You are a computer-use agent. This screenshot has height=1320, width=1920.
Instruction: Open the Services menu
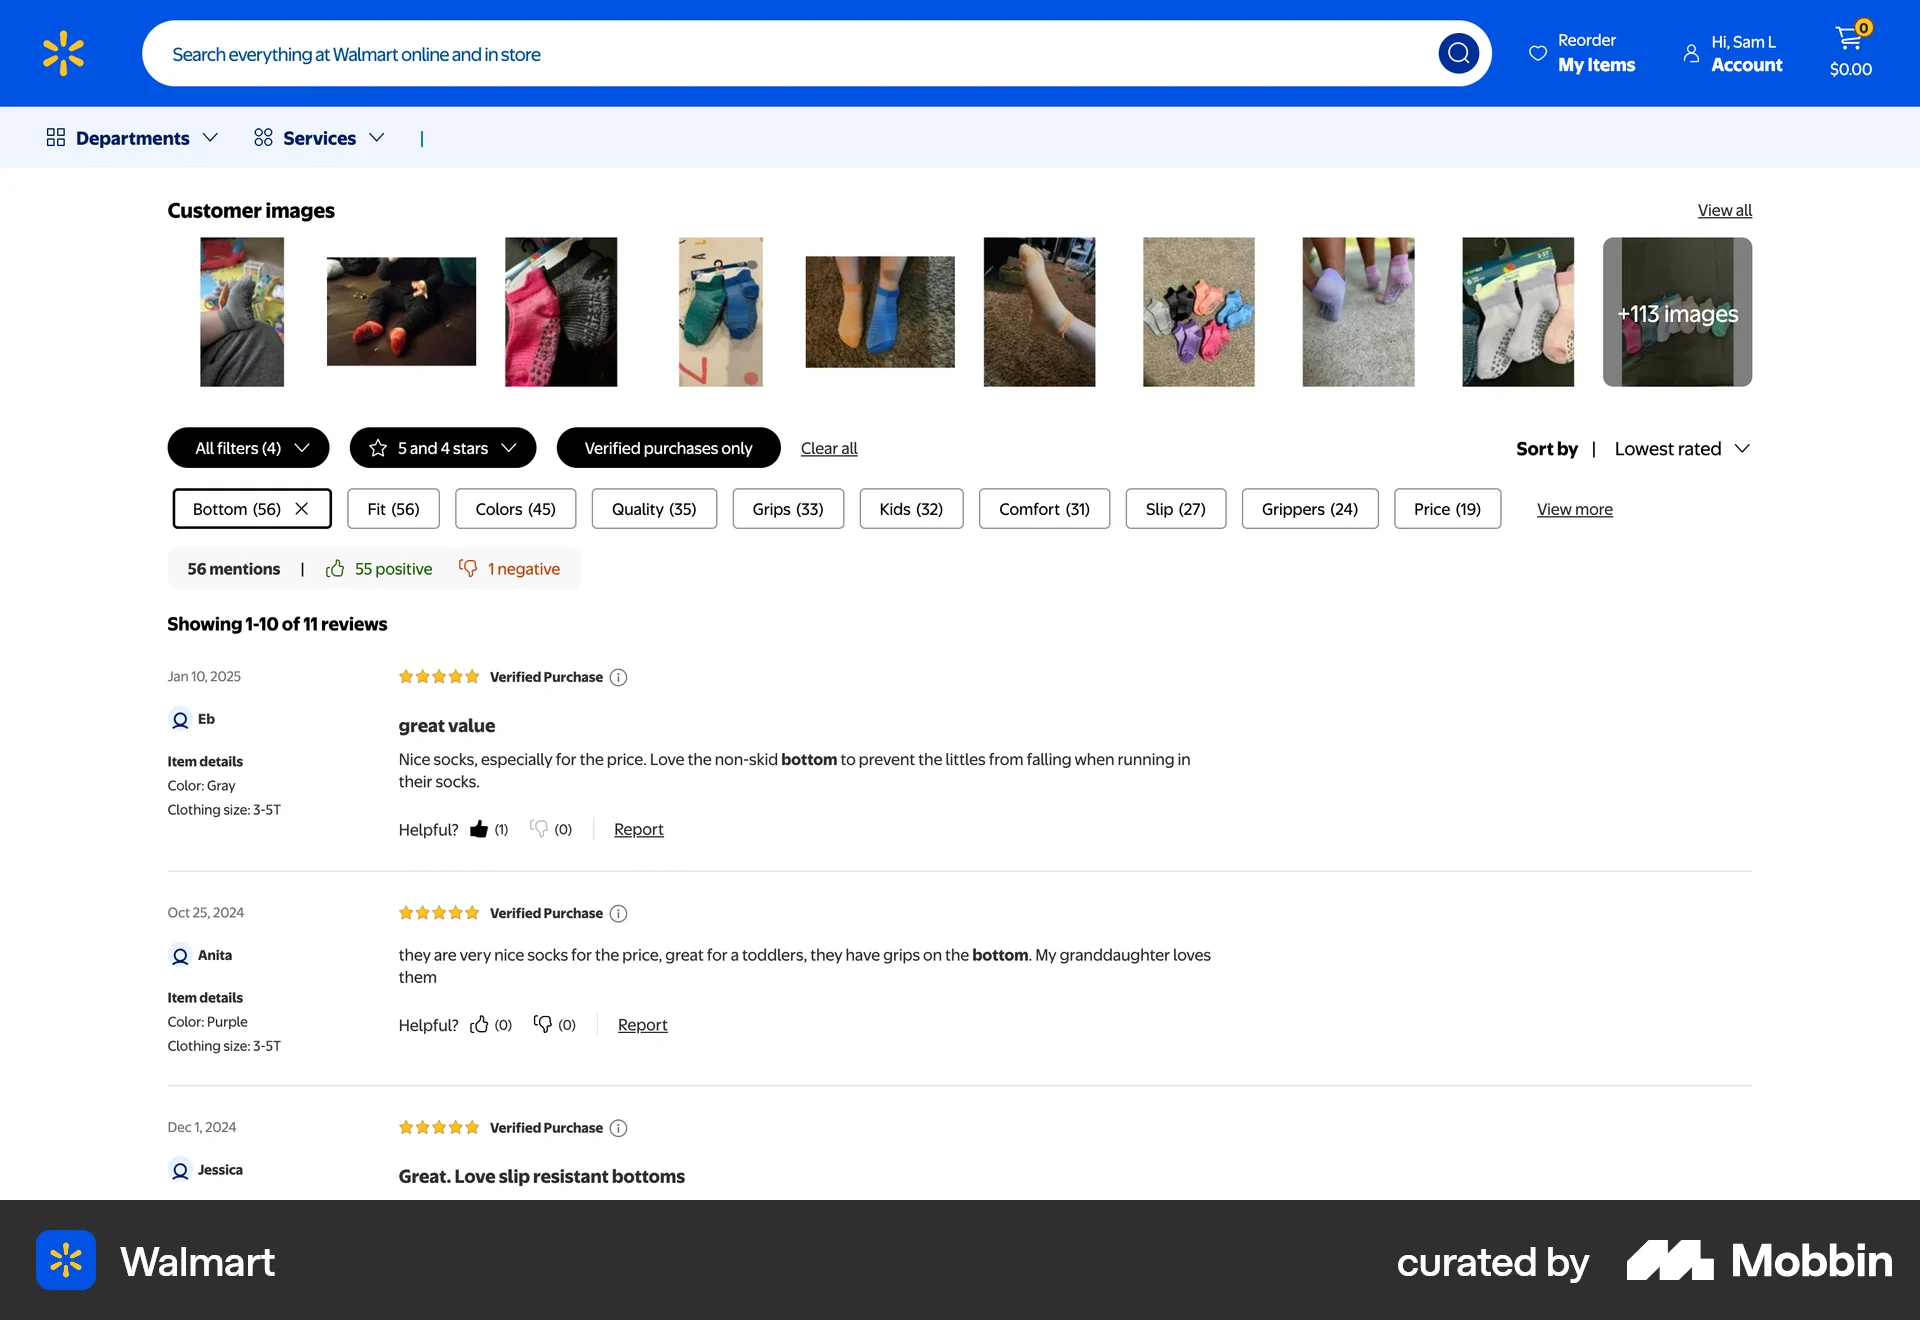(319, 137)
